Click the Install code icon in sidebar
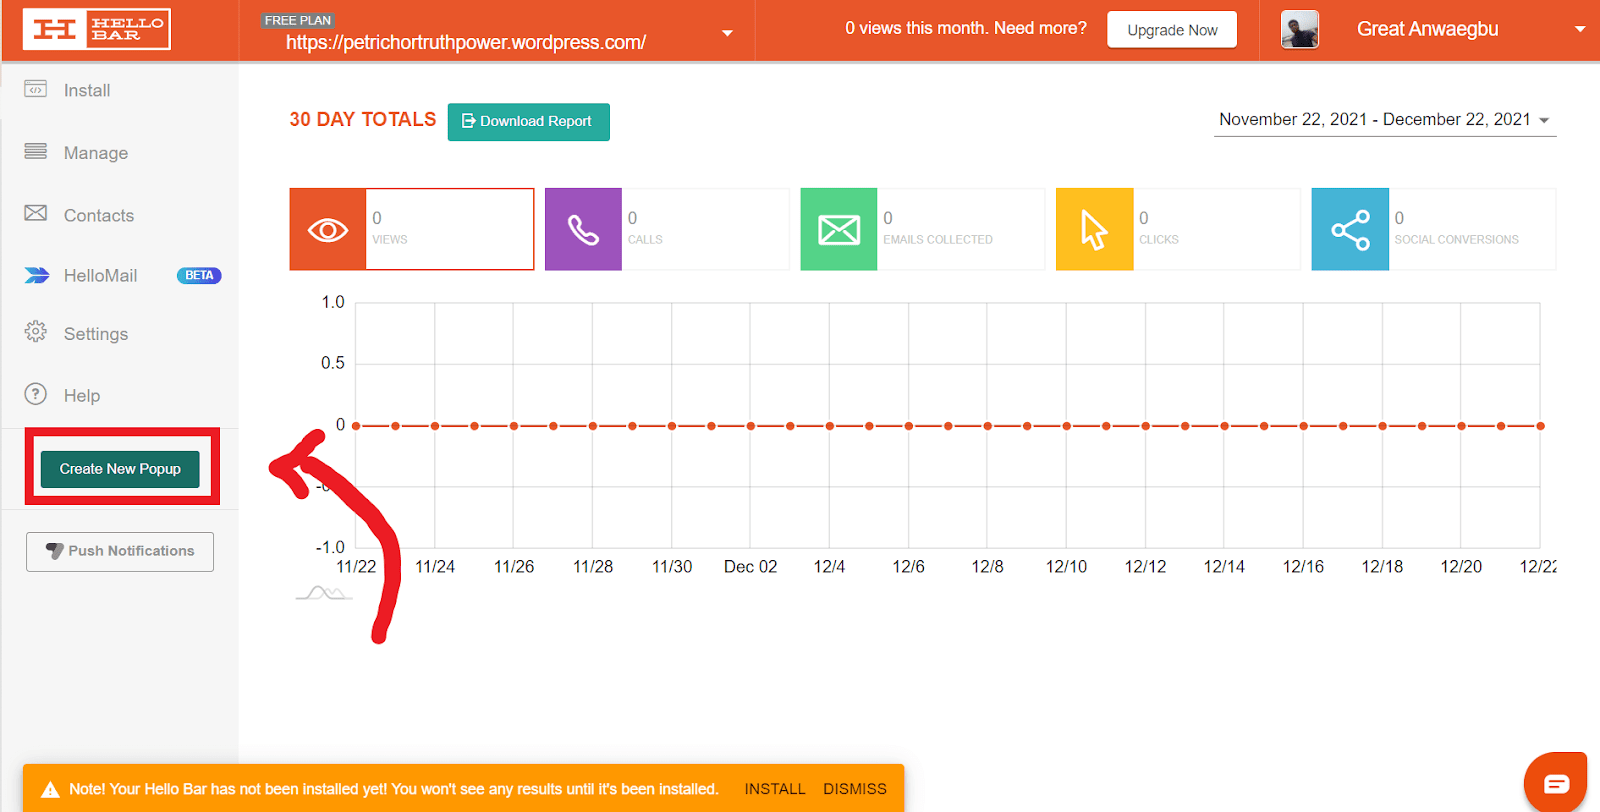 [35, 89]
